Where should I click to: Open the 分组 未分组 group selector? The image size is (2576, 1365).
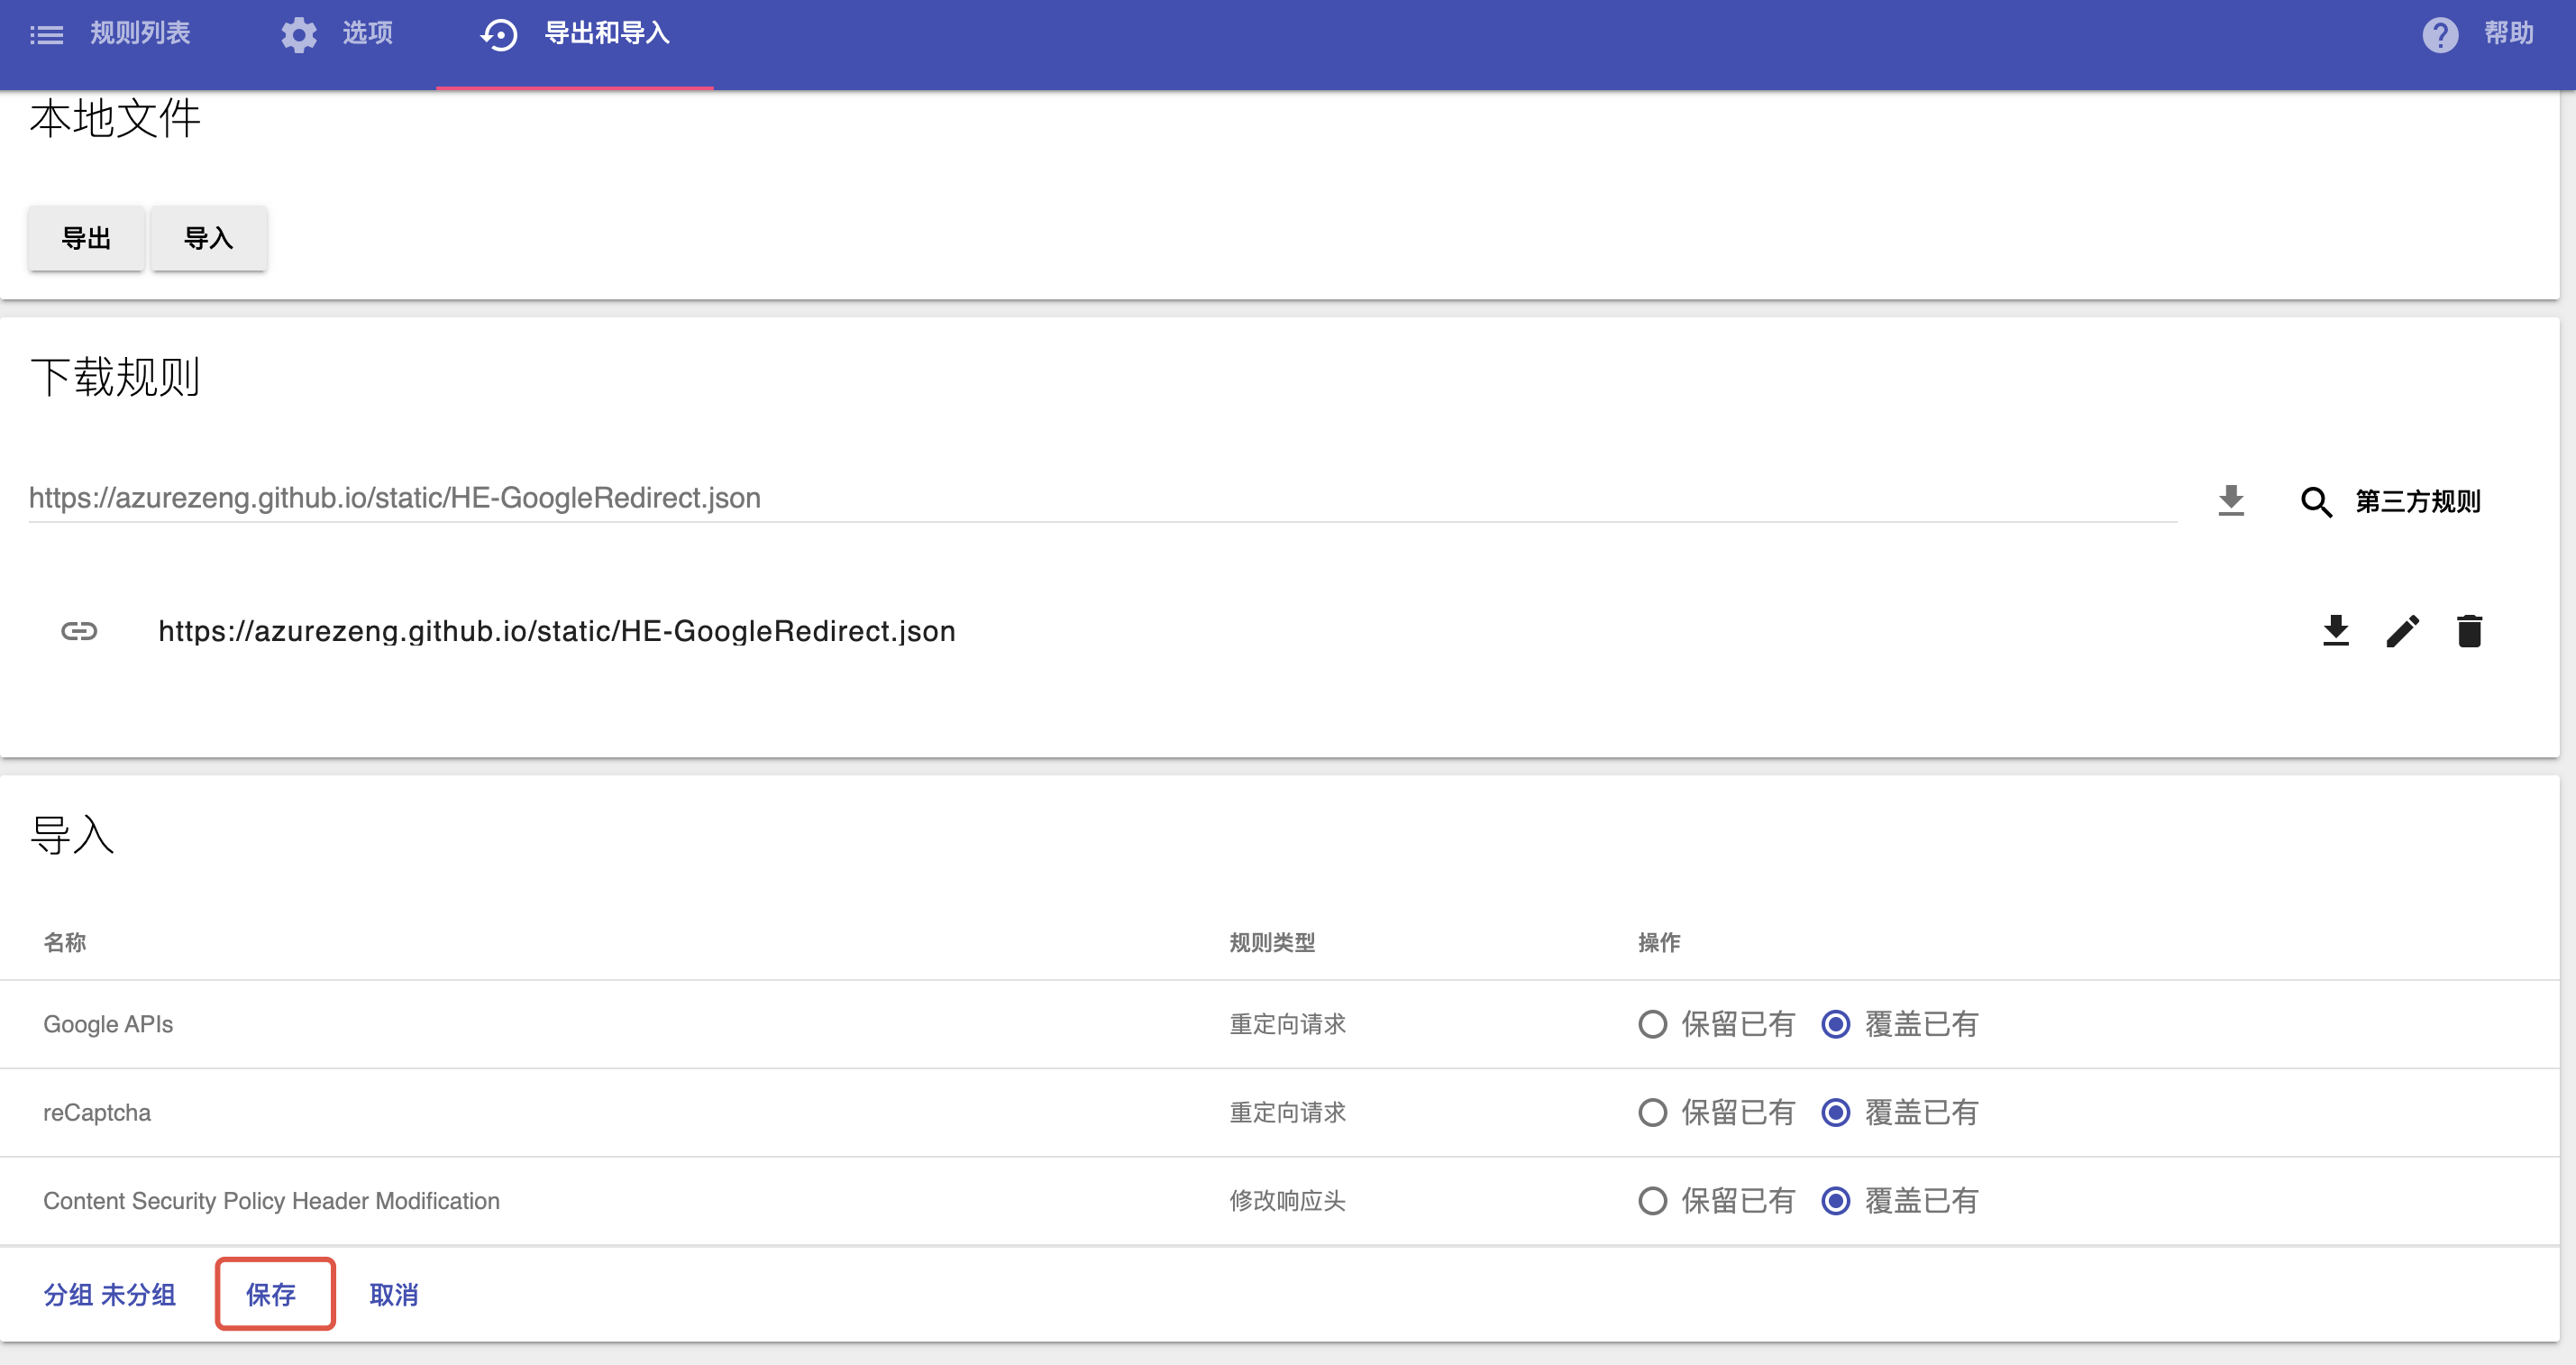110,1294
